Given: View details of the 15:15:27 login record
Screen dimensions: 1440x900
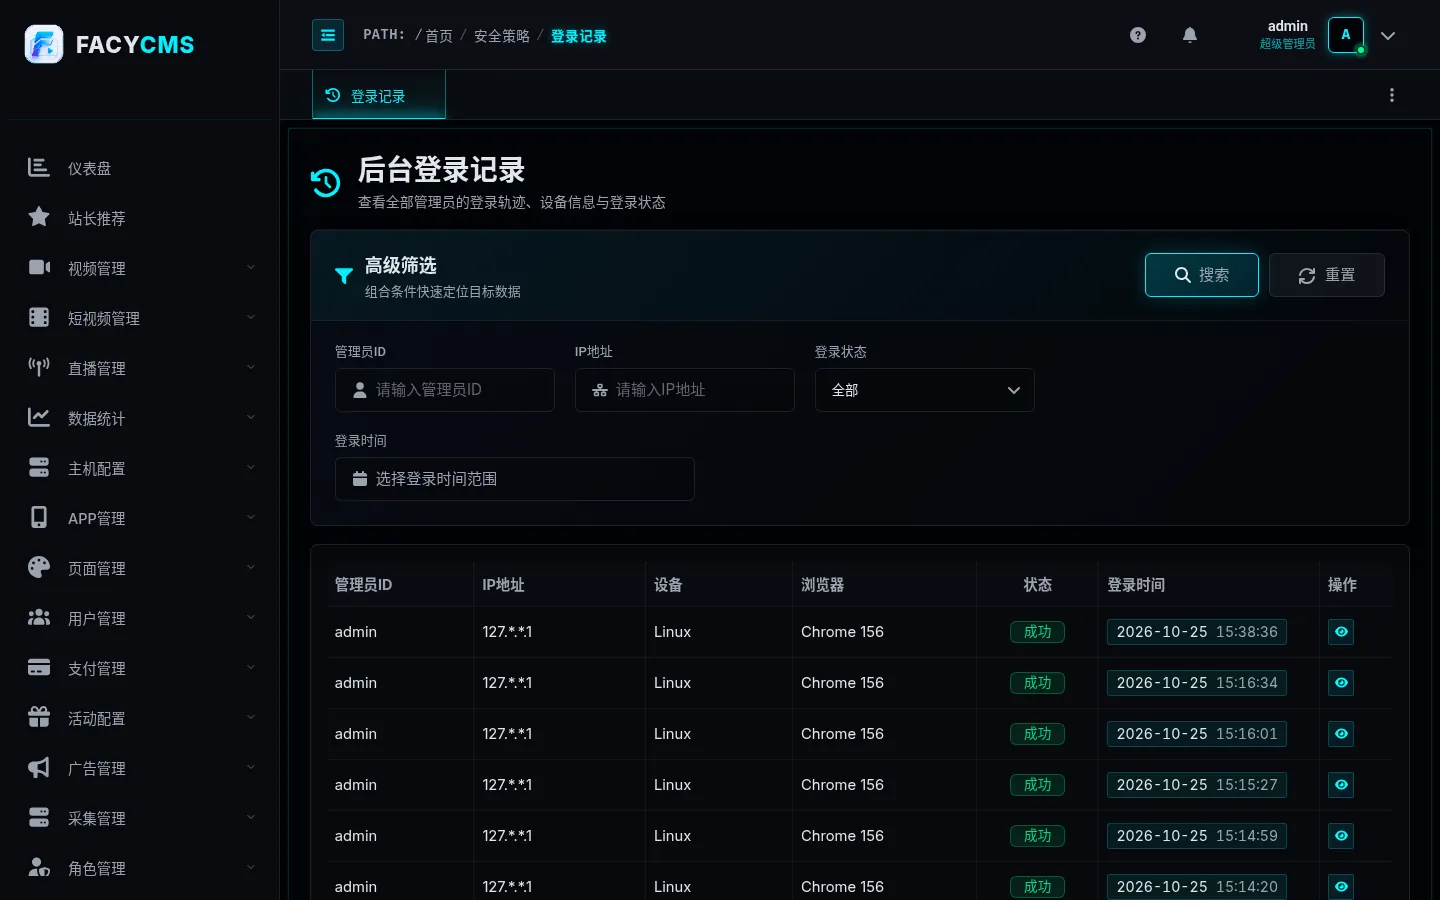Looking at the screenshot, I should [1341, 785].
